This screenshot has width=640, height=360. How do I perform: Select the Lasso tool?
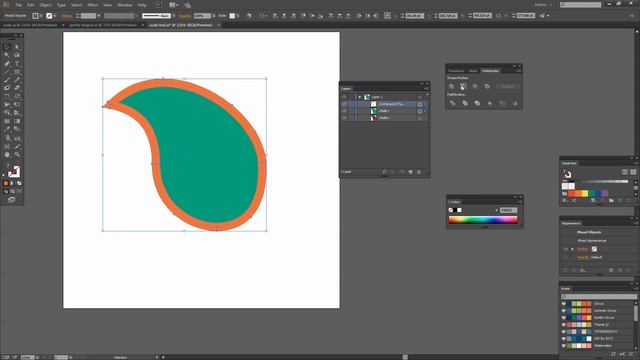click(17, 55)
